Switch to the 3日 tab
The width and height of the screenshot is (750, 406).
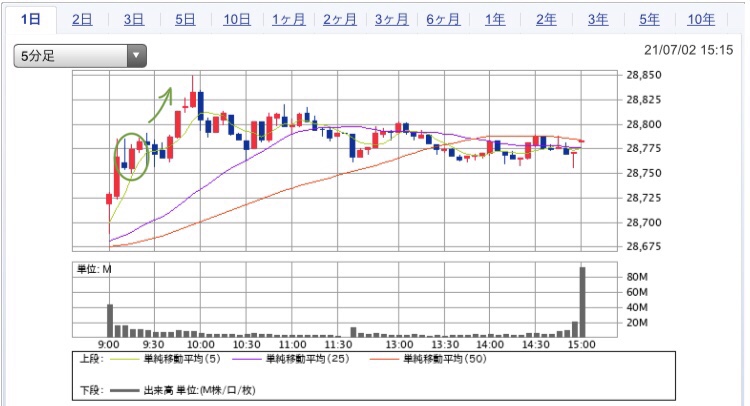[x=133, y=19]
